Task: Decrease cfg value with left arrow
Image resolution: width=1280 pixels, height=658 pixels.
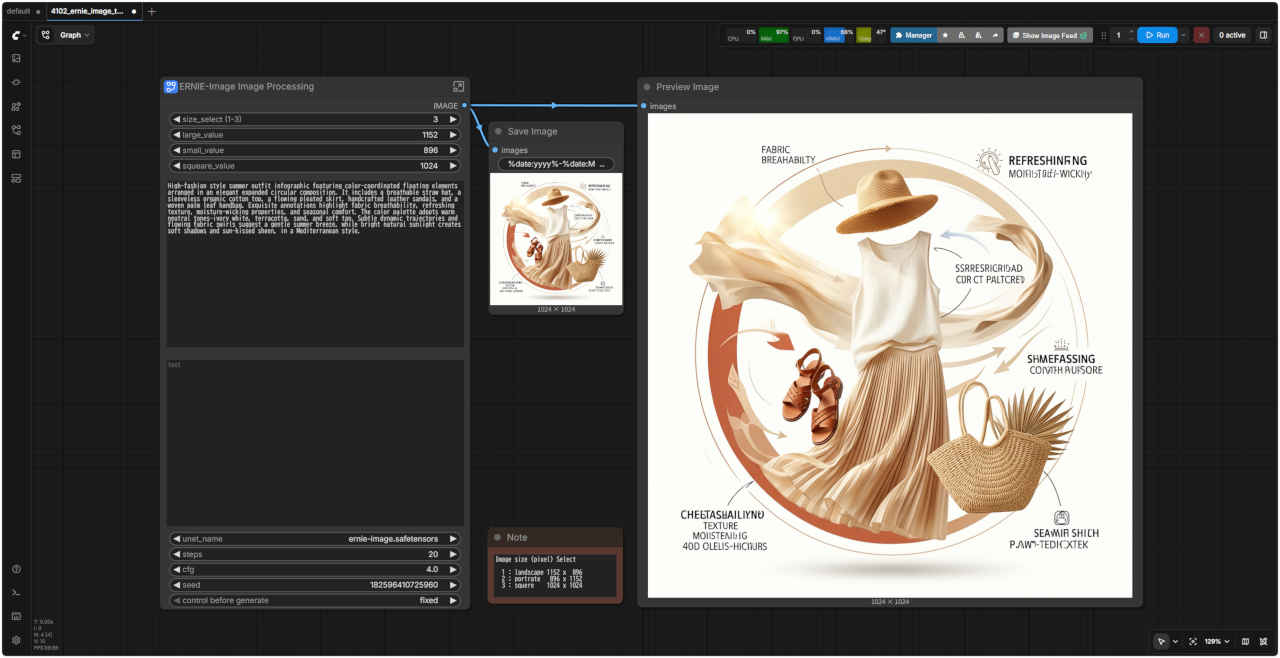Action: click(x=177, y=569)
